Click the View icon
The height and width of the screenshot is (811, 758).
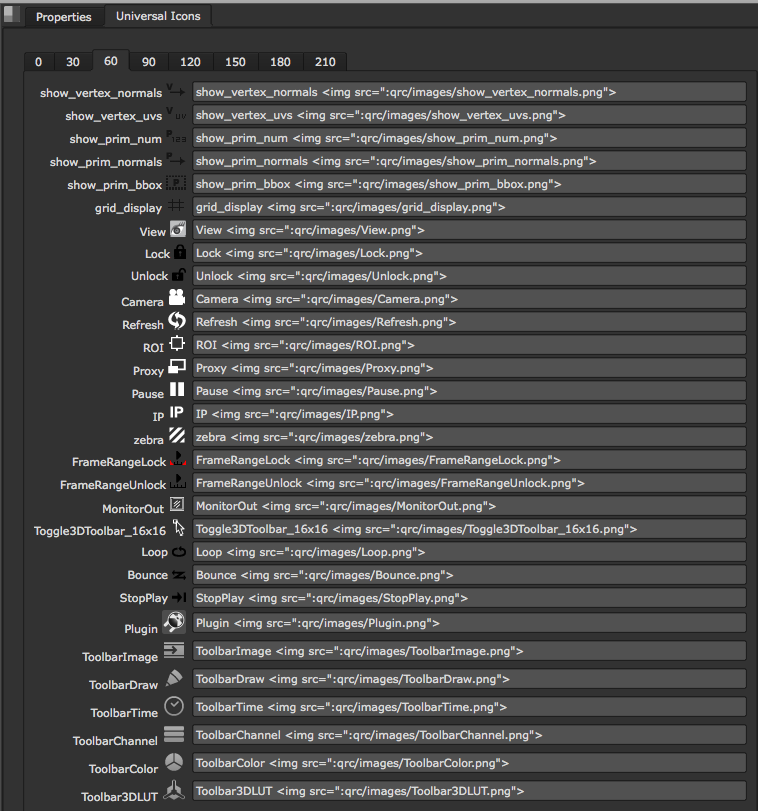click(x=178, y=229)
